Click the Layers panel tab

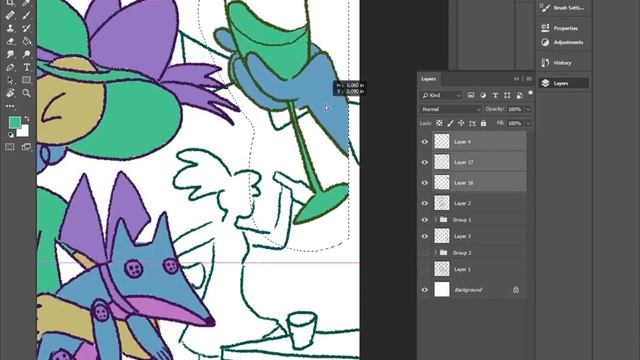point(429,79)
